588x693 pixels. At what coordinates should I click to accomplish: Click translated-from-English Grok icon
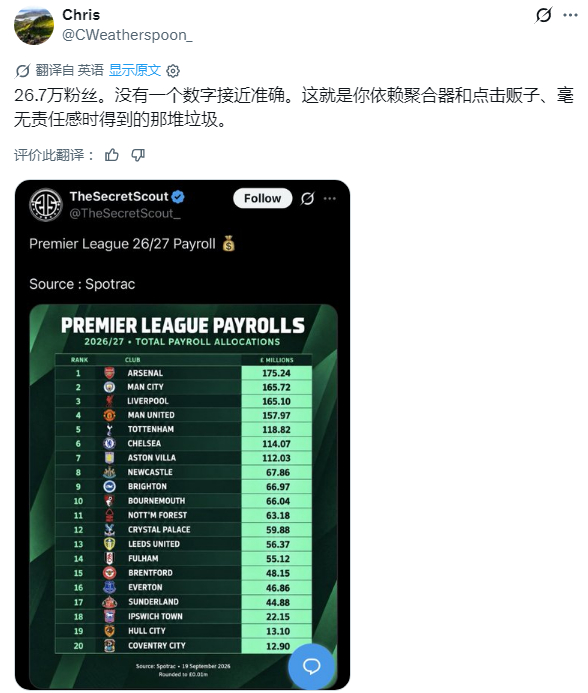coord(22,71)
